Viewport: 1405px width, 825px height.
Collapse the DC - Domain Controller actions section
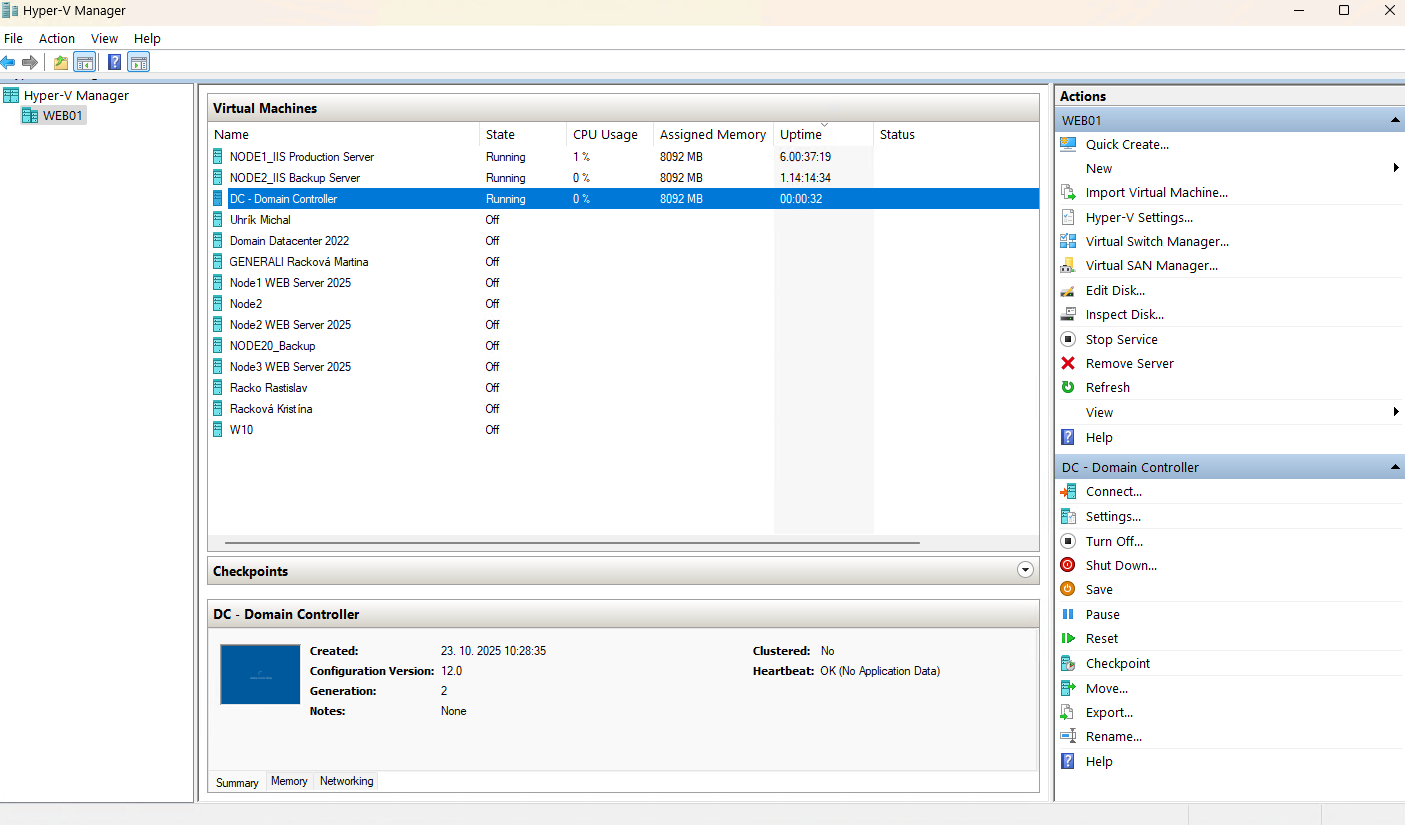tap(1395, 467)
